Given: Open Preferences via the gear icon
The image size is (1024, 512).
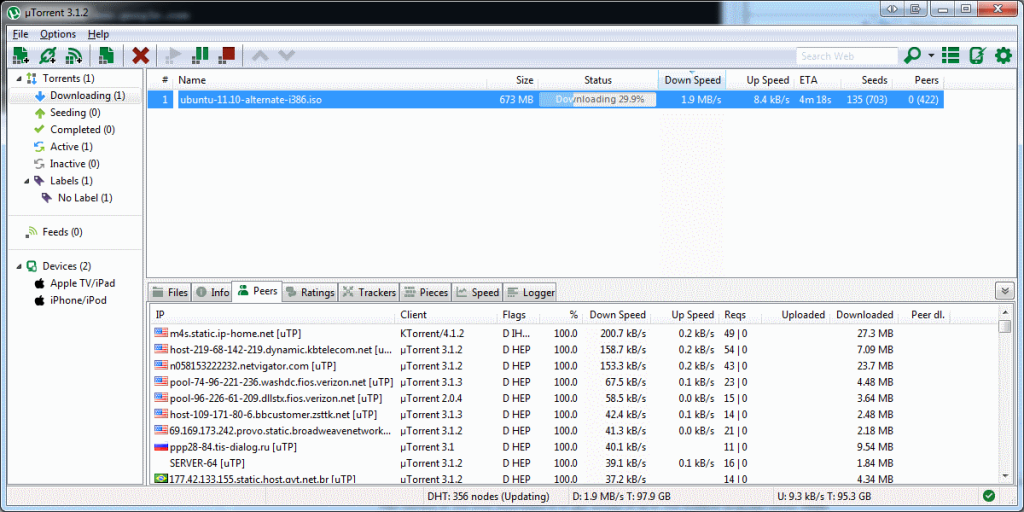Looking at the screenshot, I should point(1003,56).
